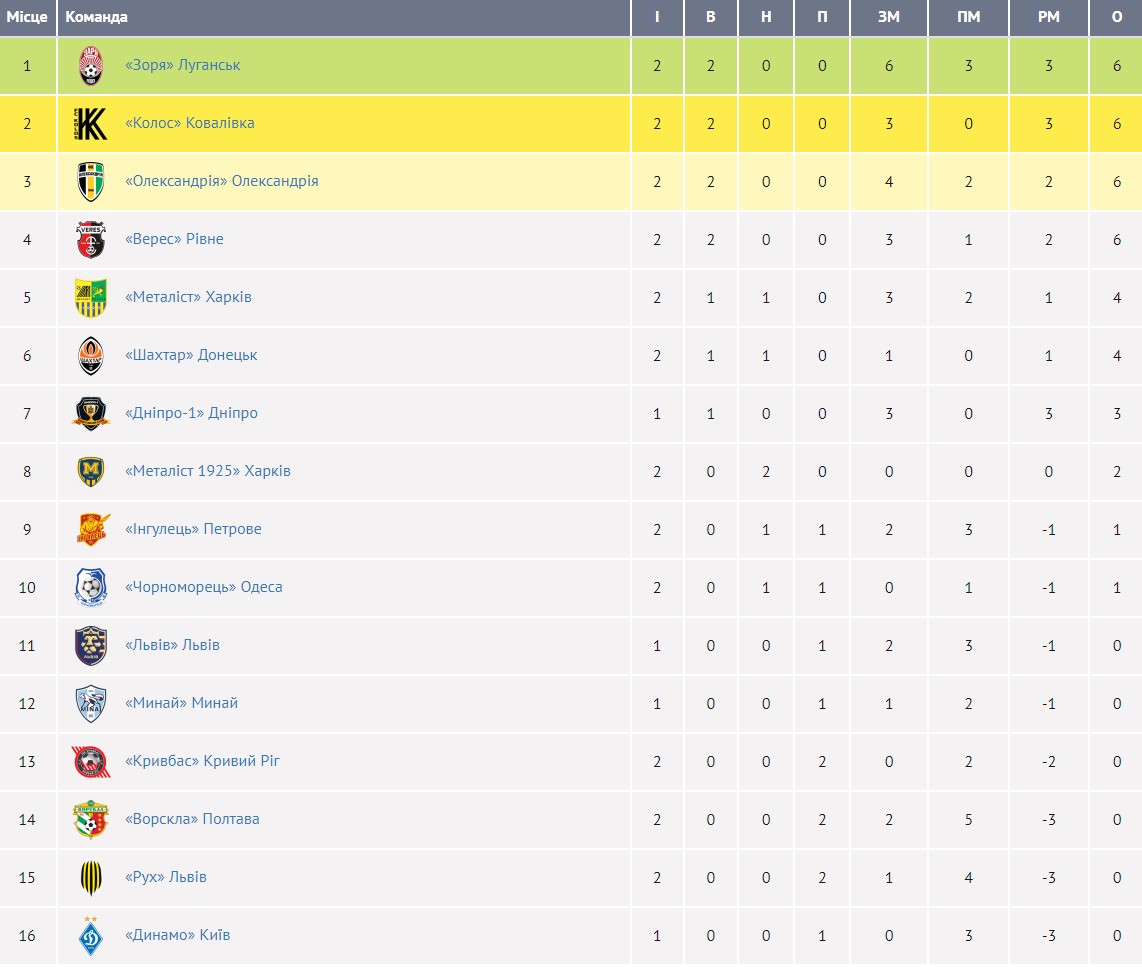Open the «Дніпро-1» Дніпро team link
Viewport: 1142px width, 967px height.
(x=191, y=413)
